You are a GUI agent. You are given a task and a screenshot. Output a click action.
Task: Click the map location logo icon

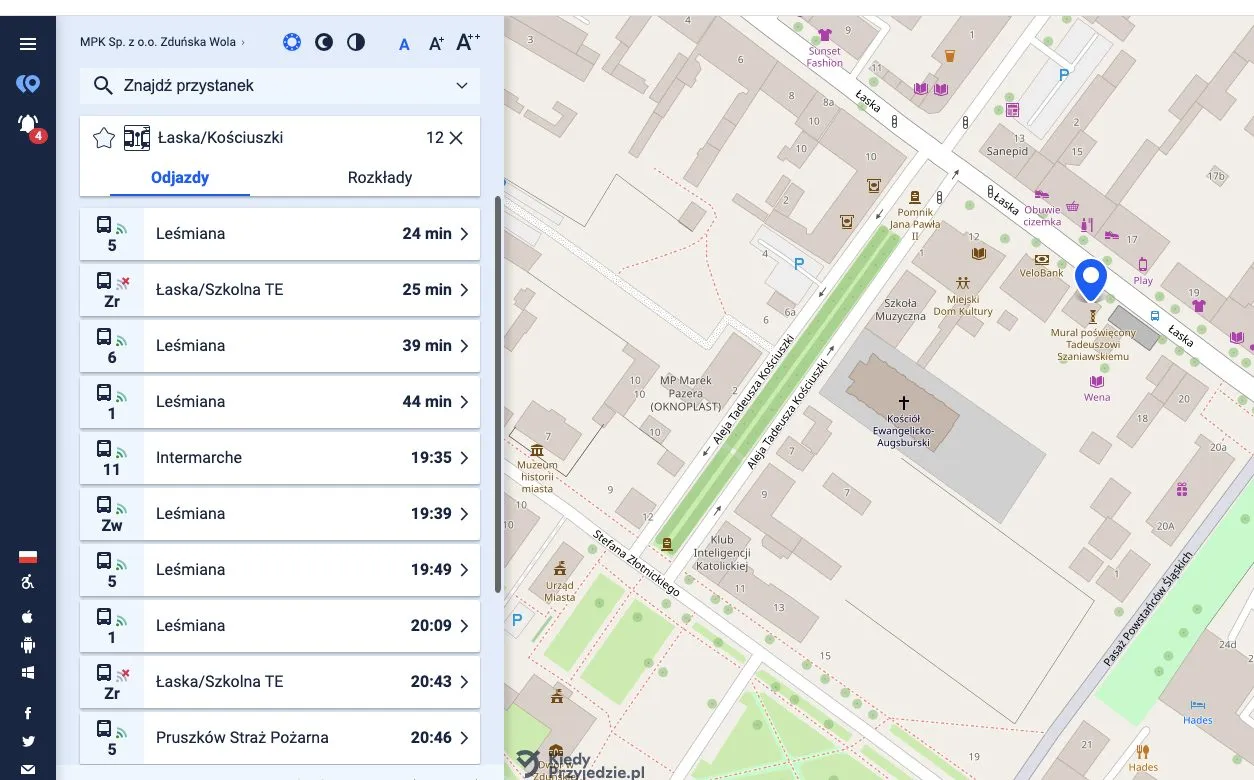click(x=28, y=84)
